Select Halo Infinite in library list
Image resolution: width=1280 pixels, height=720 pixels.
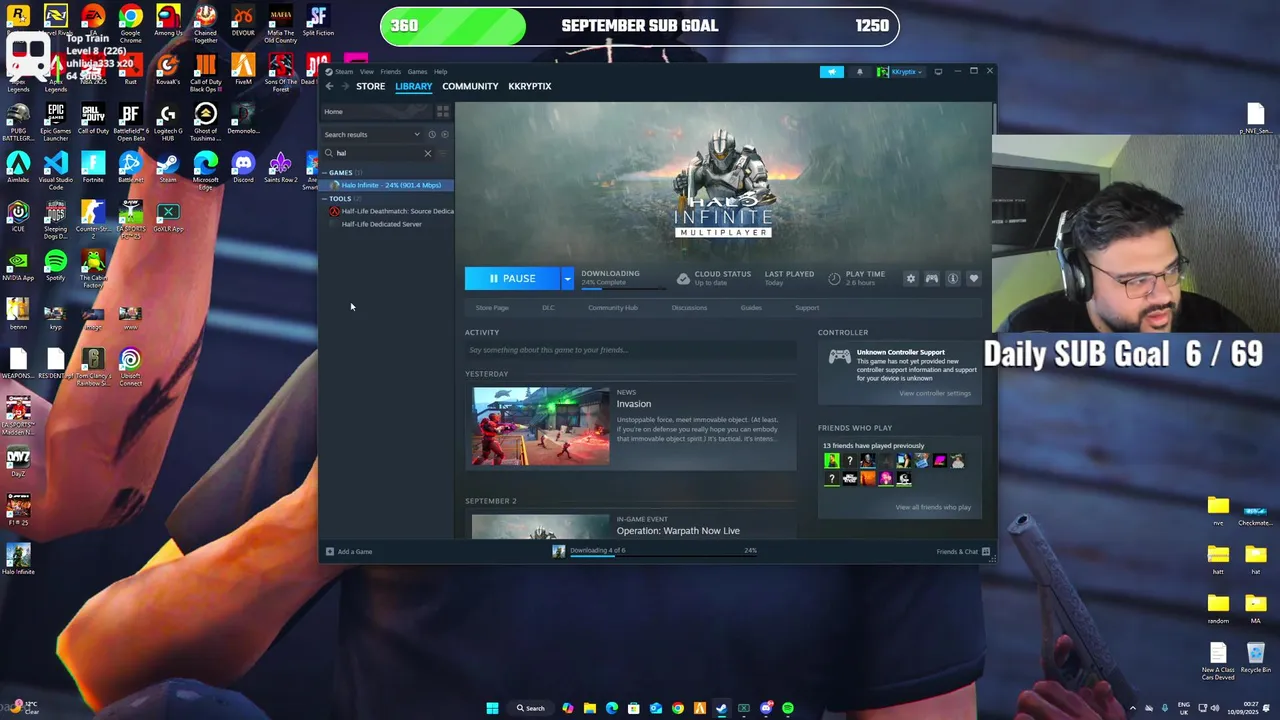pyautogui.click(x=388, y=185)
